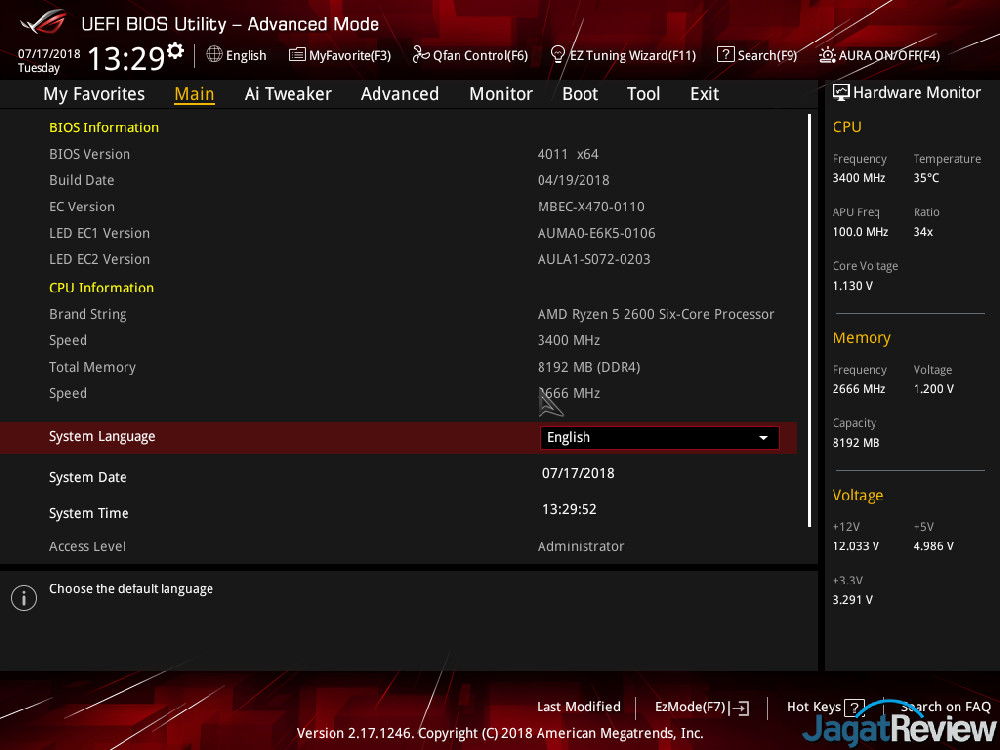
Task: Launch EZ Tuning Wizard bulb icon
Action: [558, 55]
